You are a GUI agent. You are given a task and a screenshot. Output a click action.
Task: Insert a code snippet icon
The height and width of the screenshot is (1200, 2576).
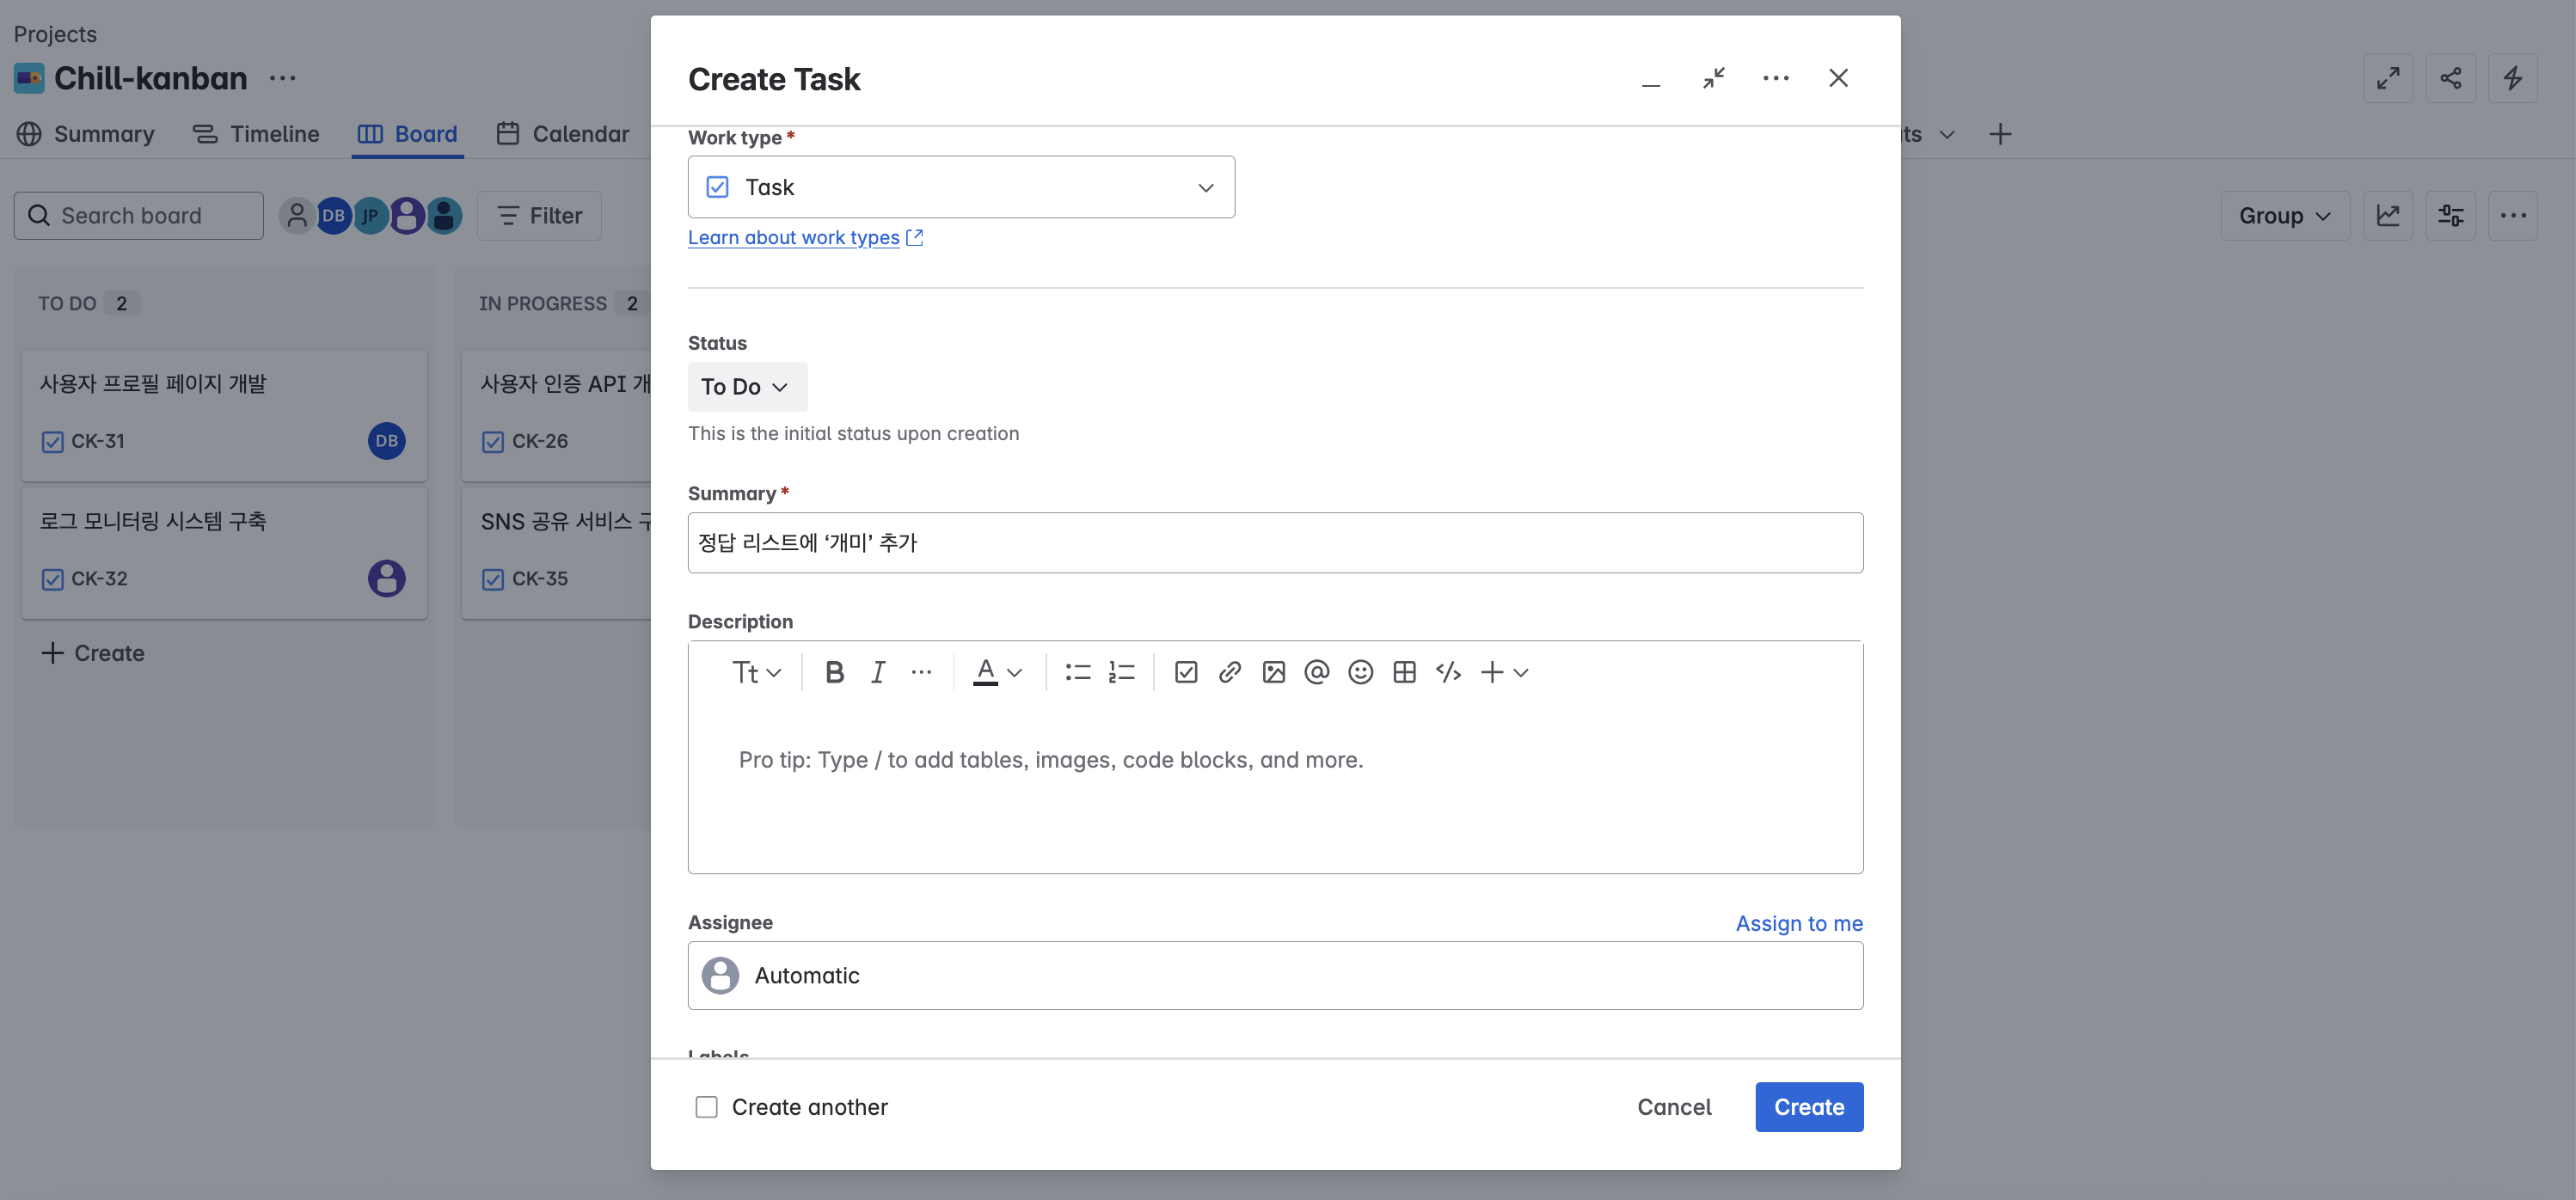(1447, 672)
